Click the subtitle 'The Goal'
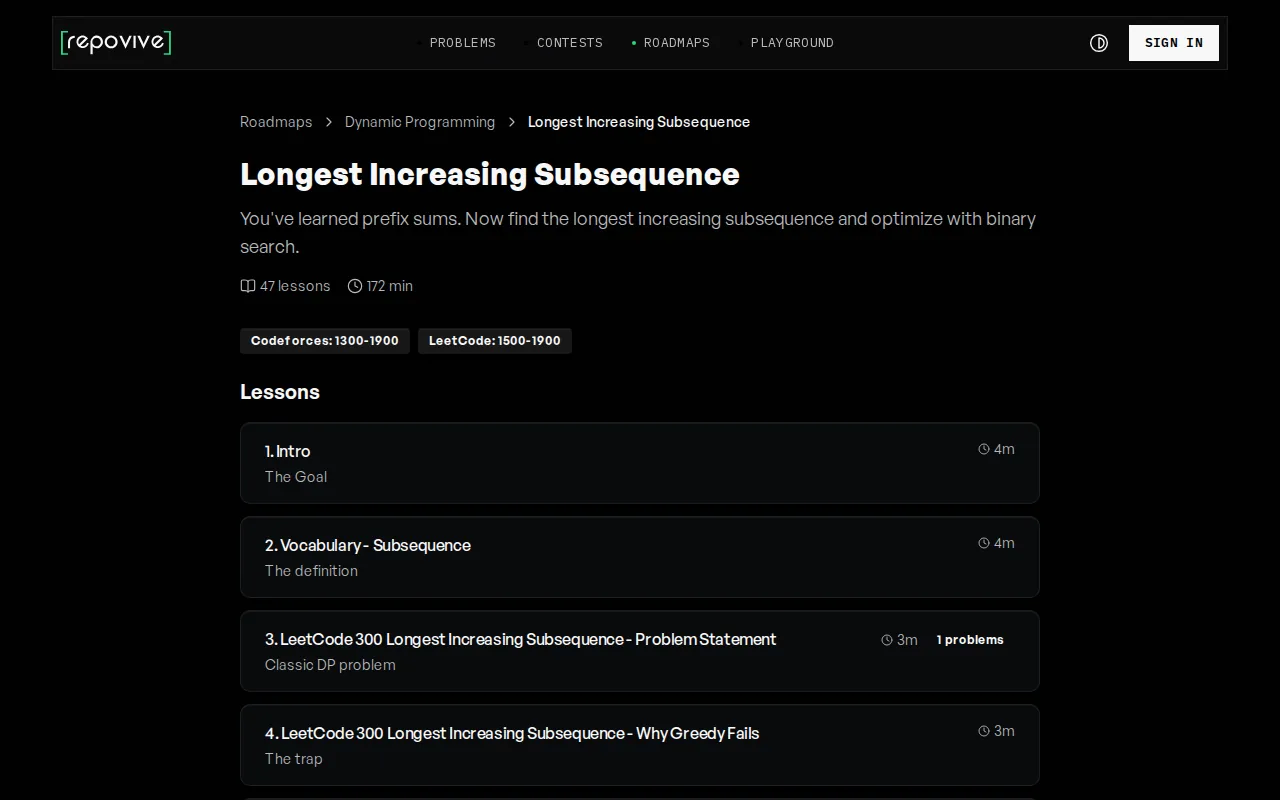This screenshot has height=800, width=1280. tap(296, 477)
